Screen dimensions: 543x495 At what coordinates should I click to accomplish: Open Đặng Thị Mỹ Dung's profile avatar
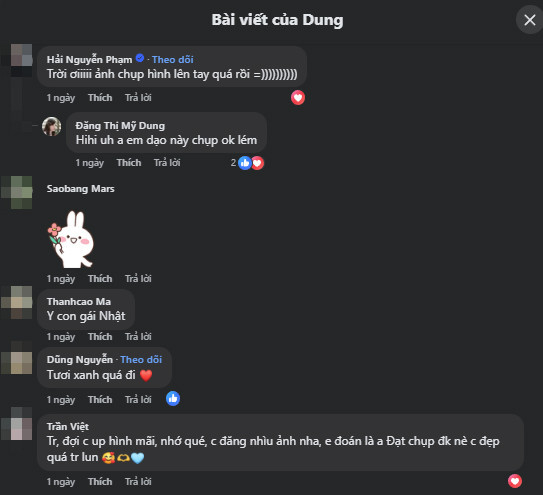tap(52, 126)
